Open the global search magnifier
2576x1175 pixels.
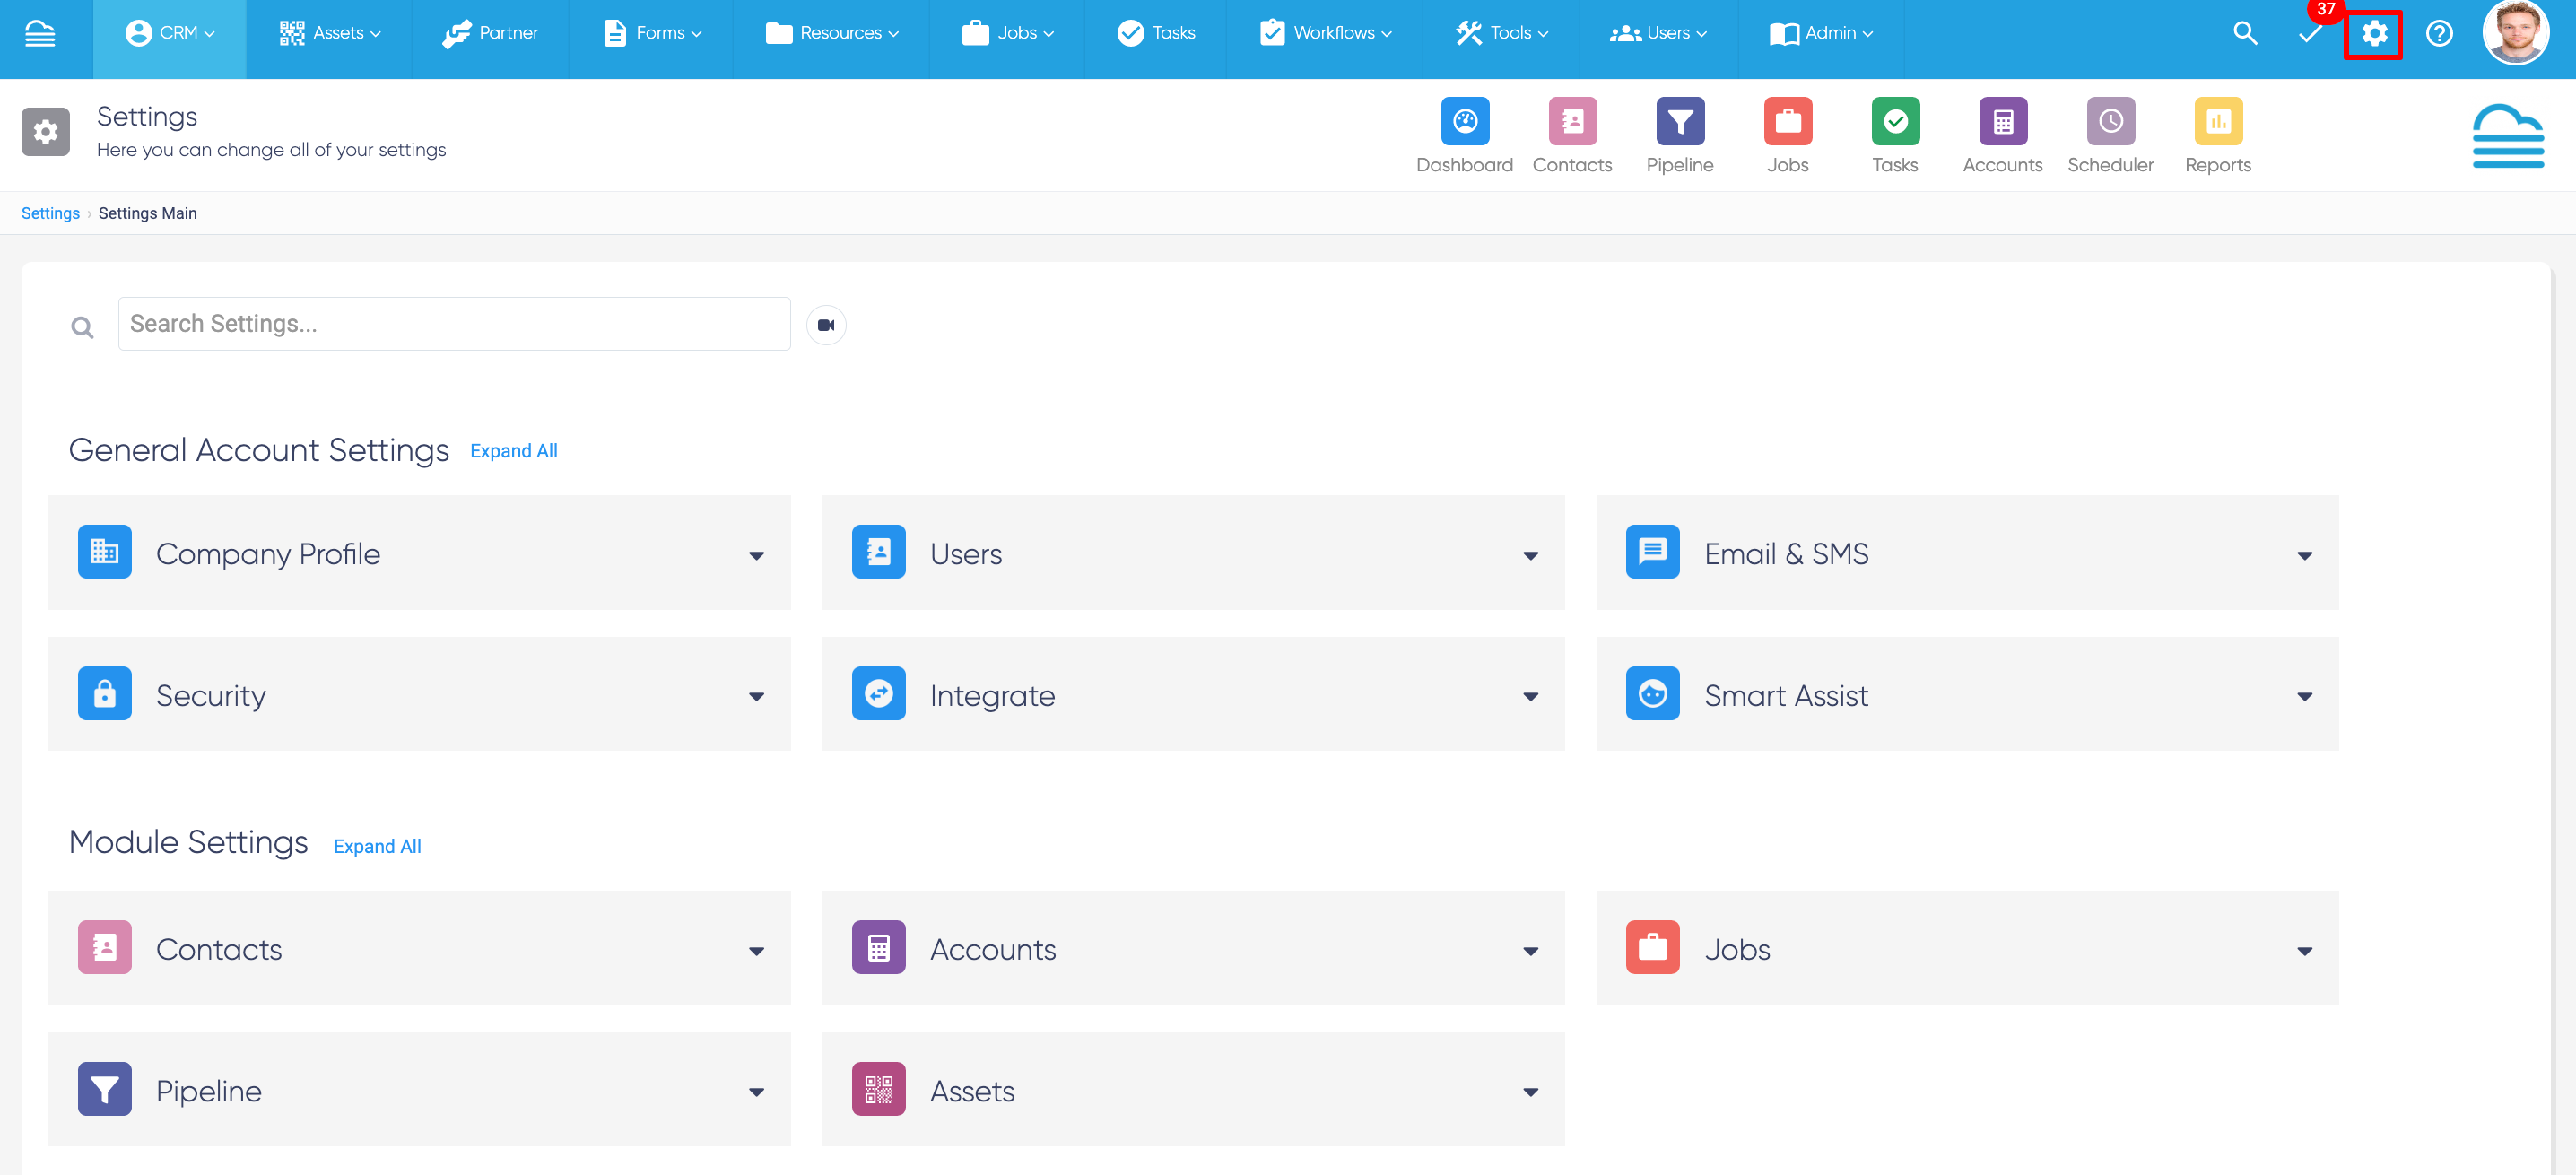pos(2245,33)
